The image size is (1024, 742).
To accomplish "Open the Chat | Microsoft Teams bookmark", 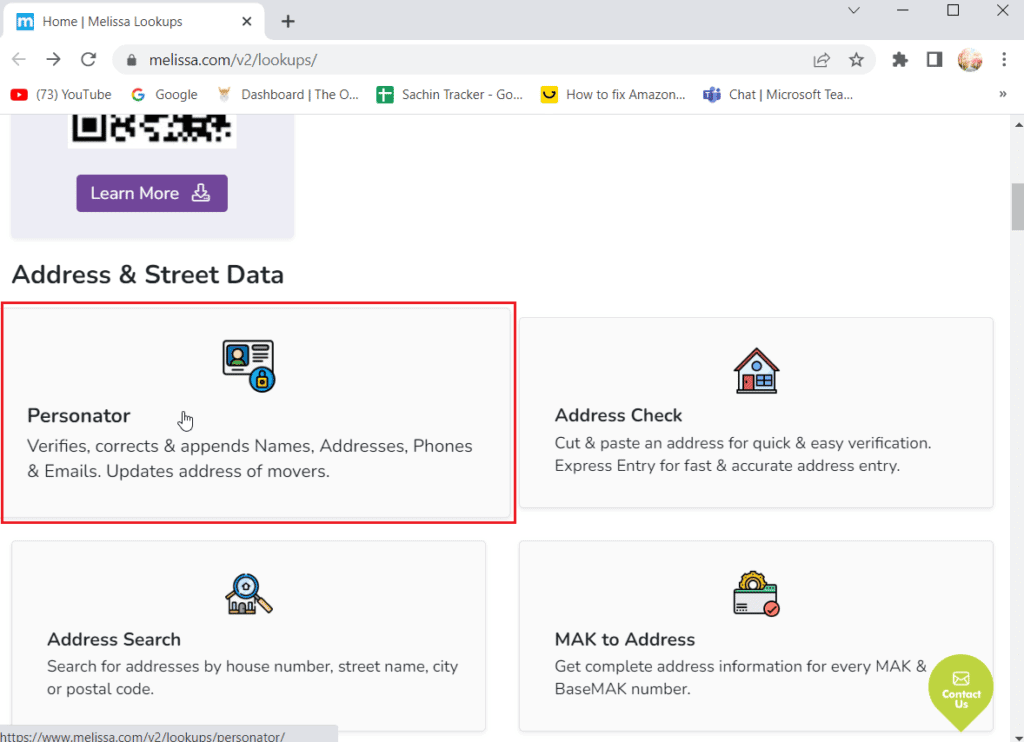I will point(778,95).
